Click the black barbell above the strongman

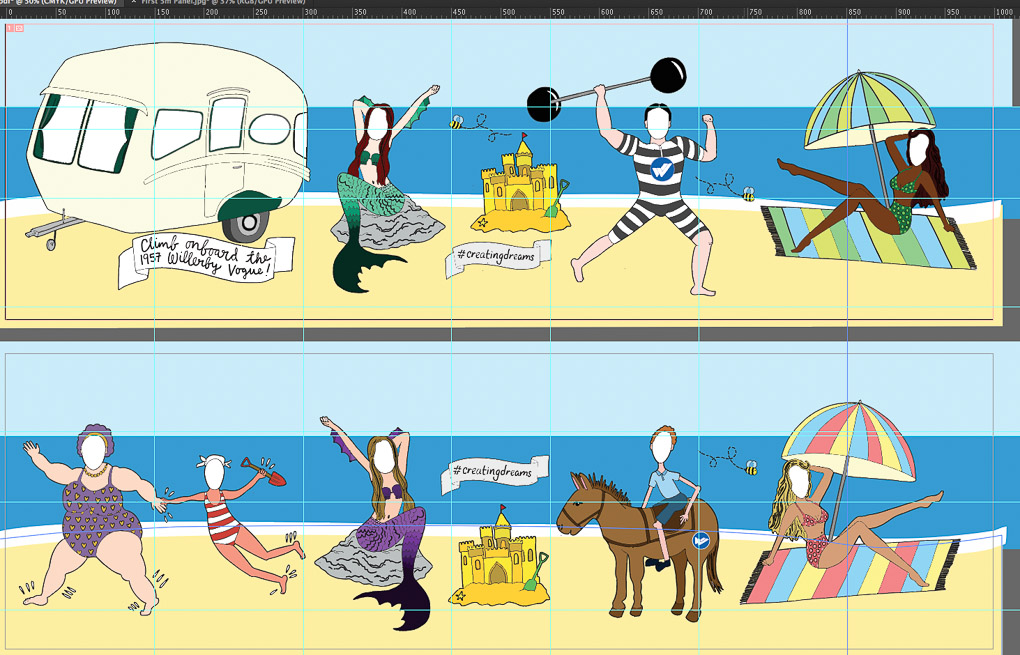606,89
